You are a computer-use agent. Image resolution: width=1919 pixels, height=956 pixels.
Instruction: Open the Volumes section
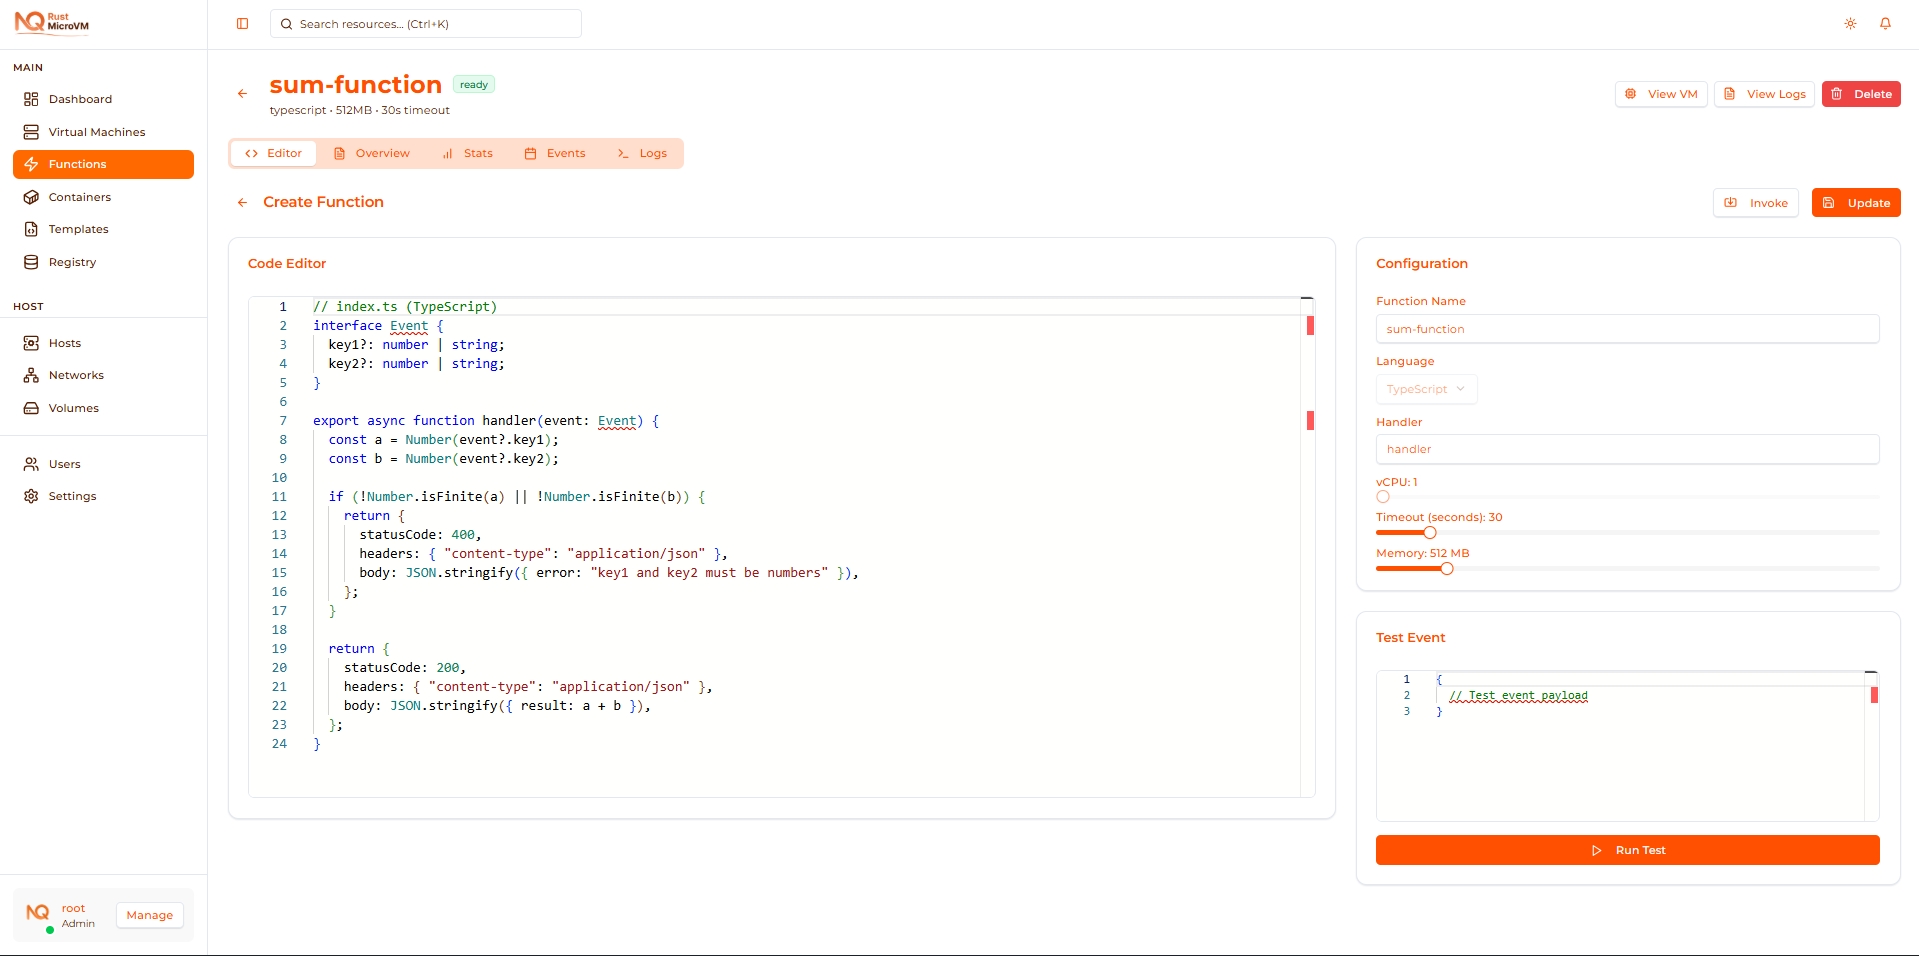pos(73,408)
